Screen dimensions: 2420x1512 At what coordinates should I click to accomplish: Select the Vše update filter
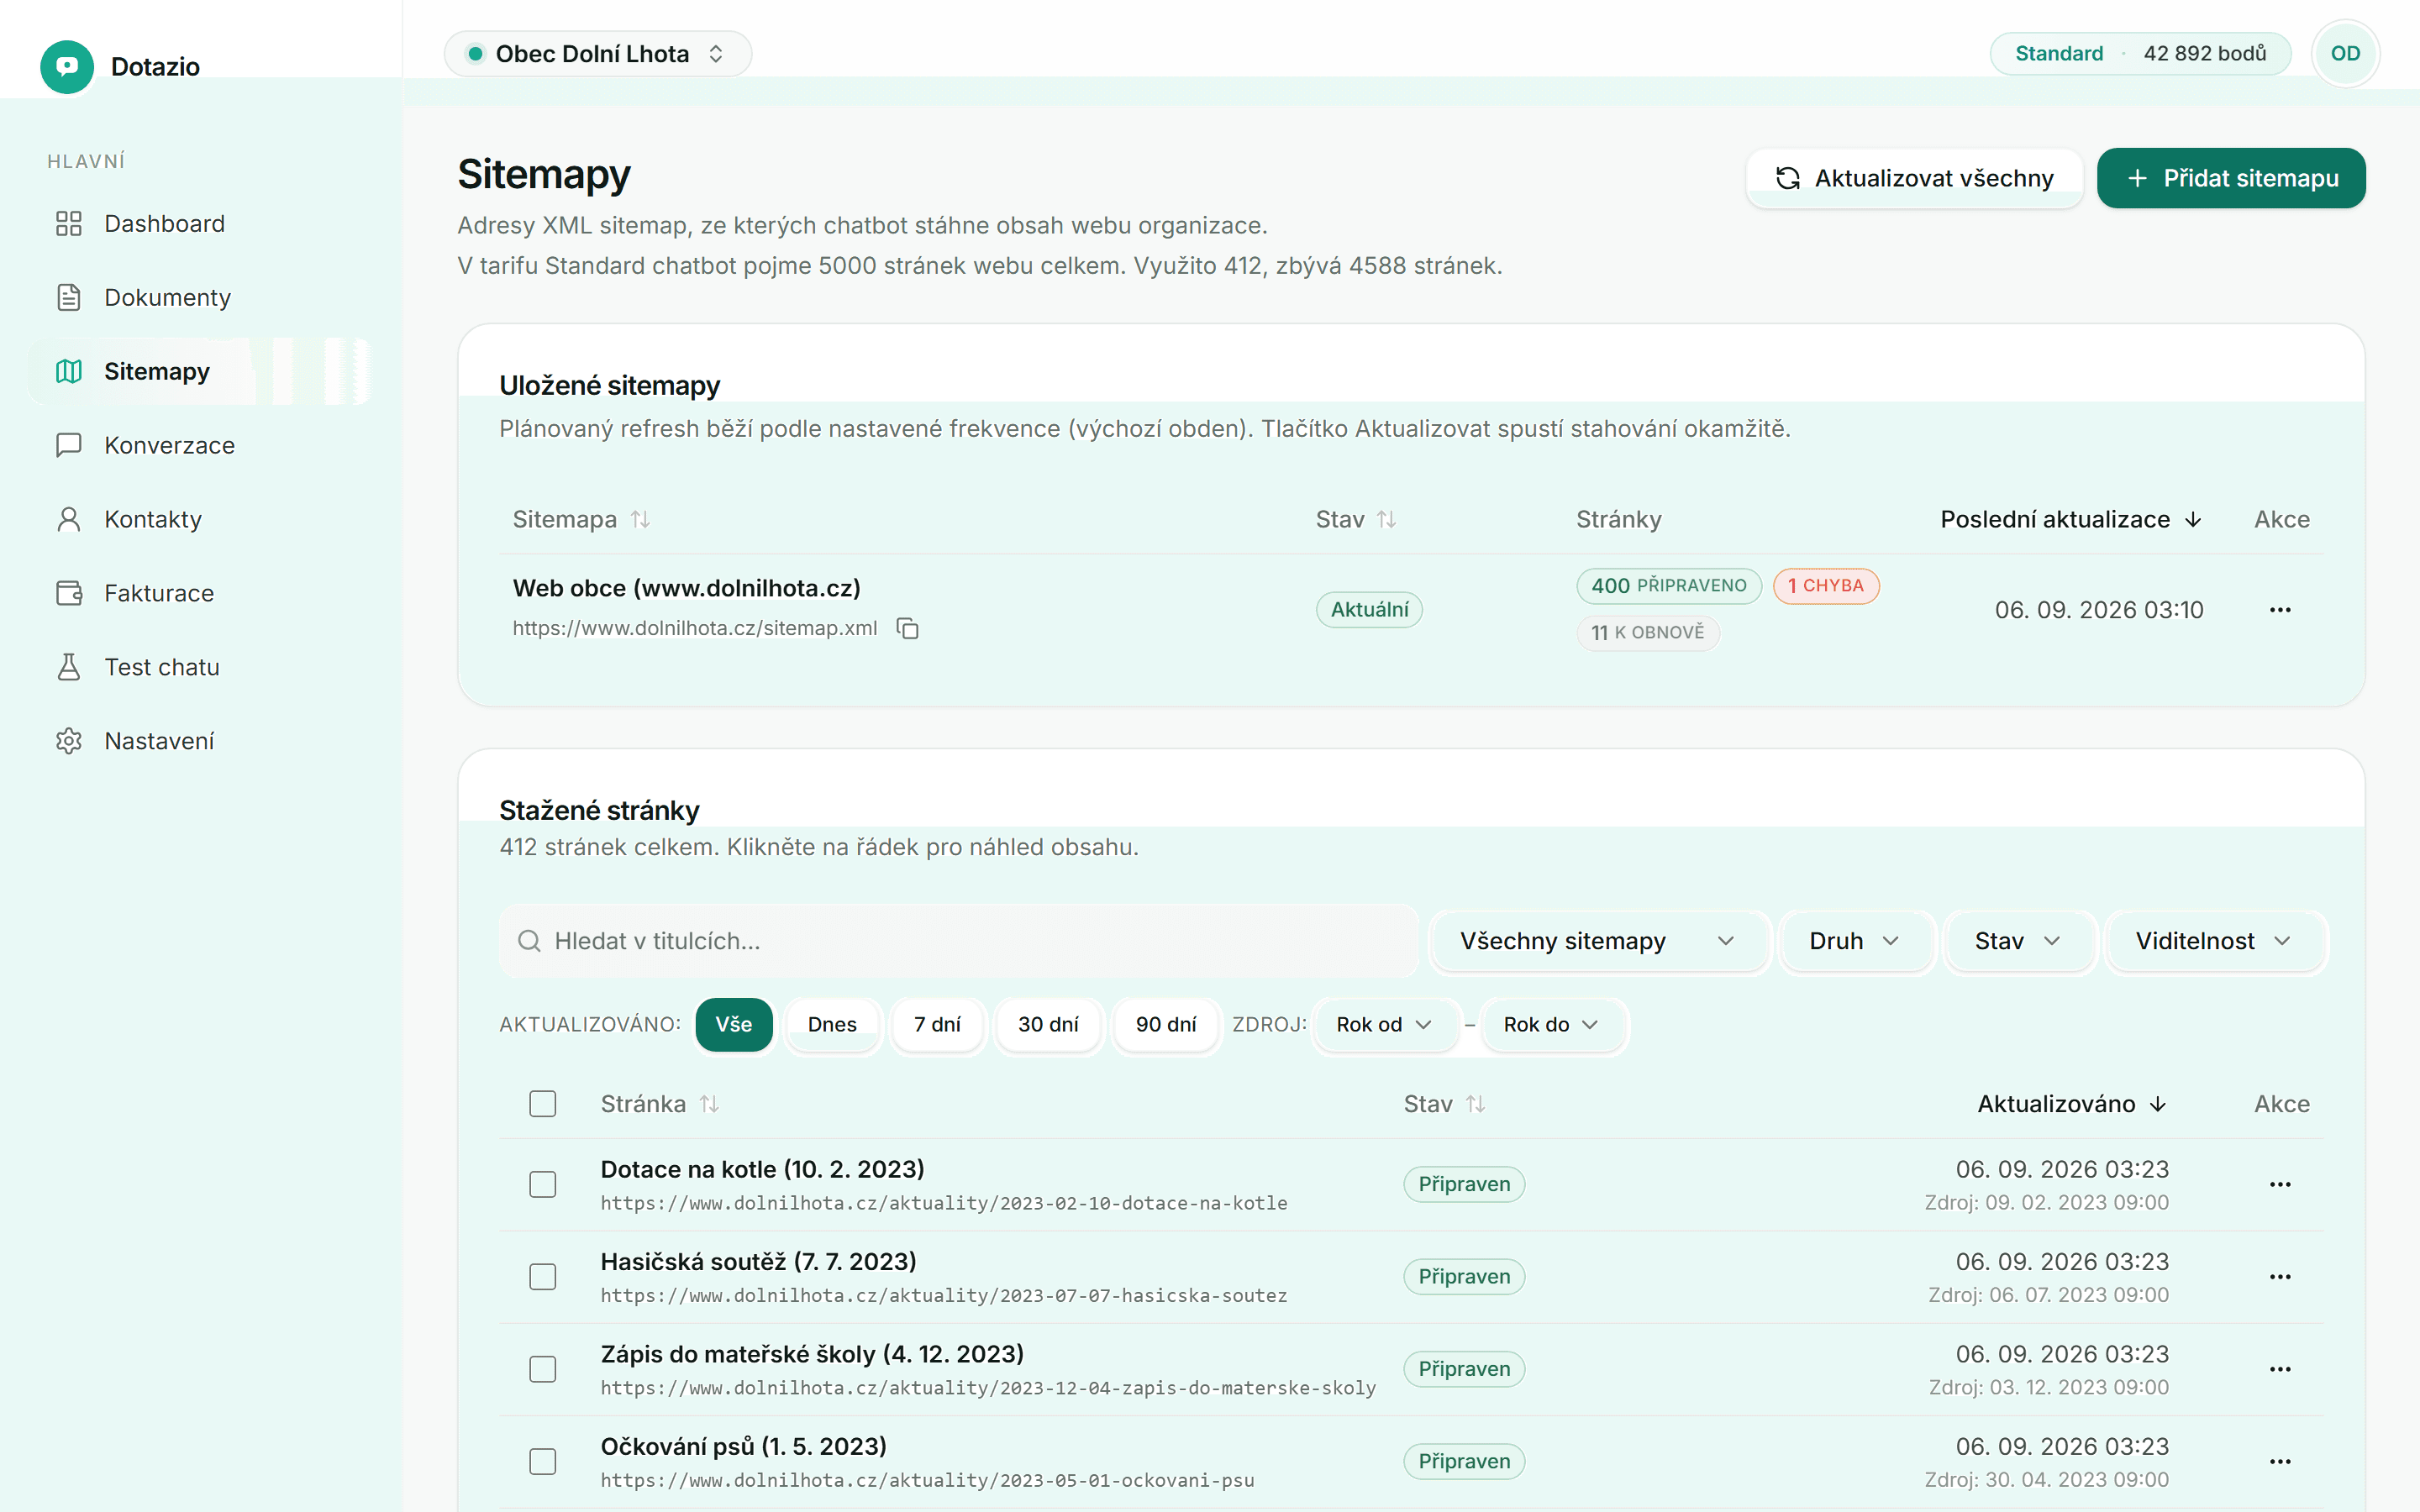click(734, 1025)
